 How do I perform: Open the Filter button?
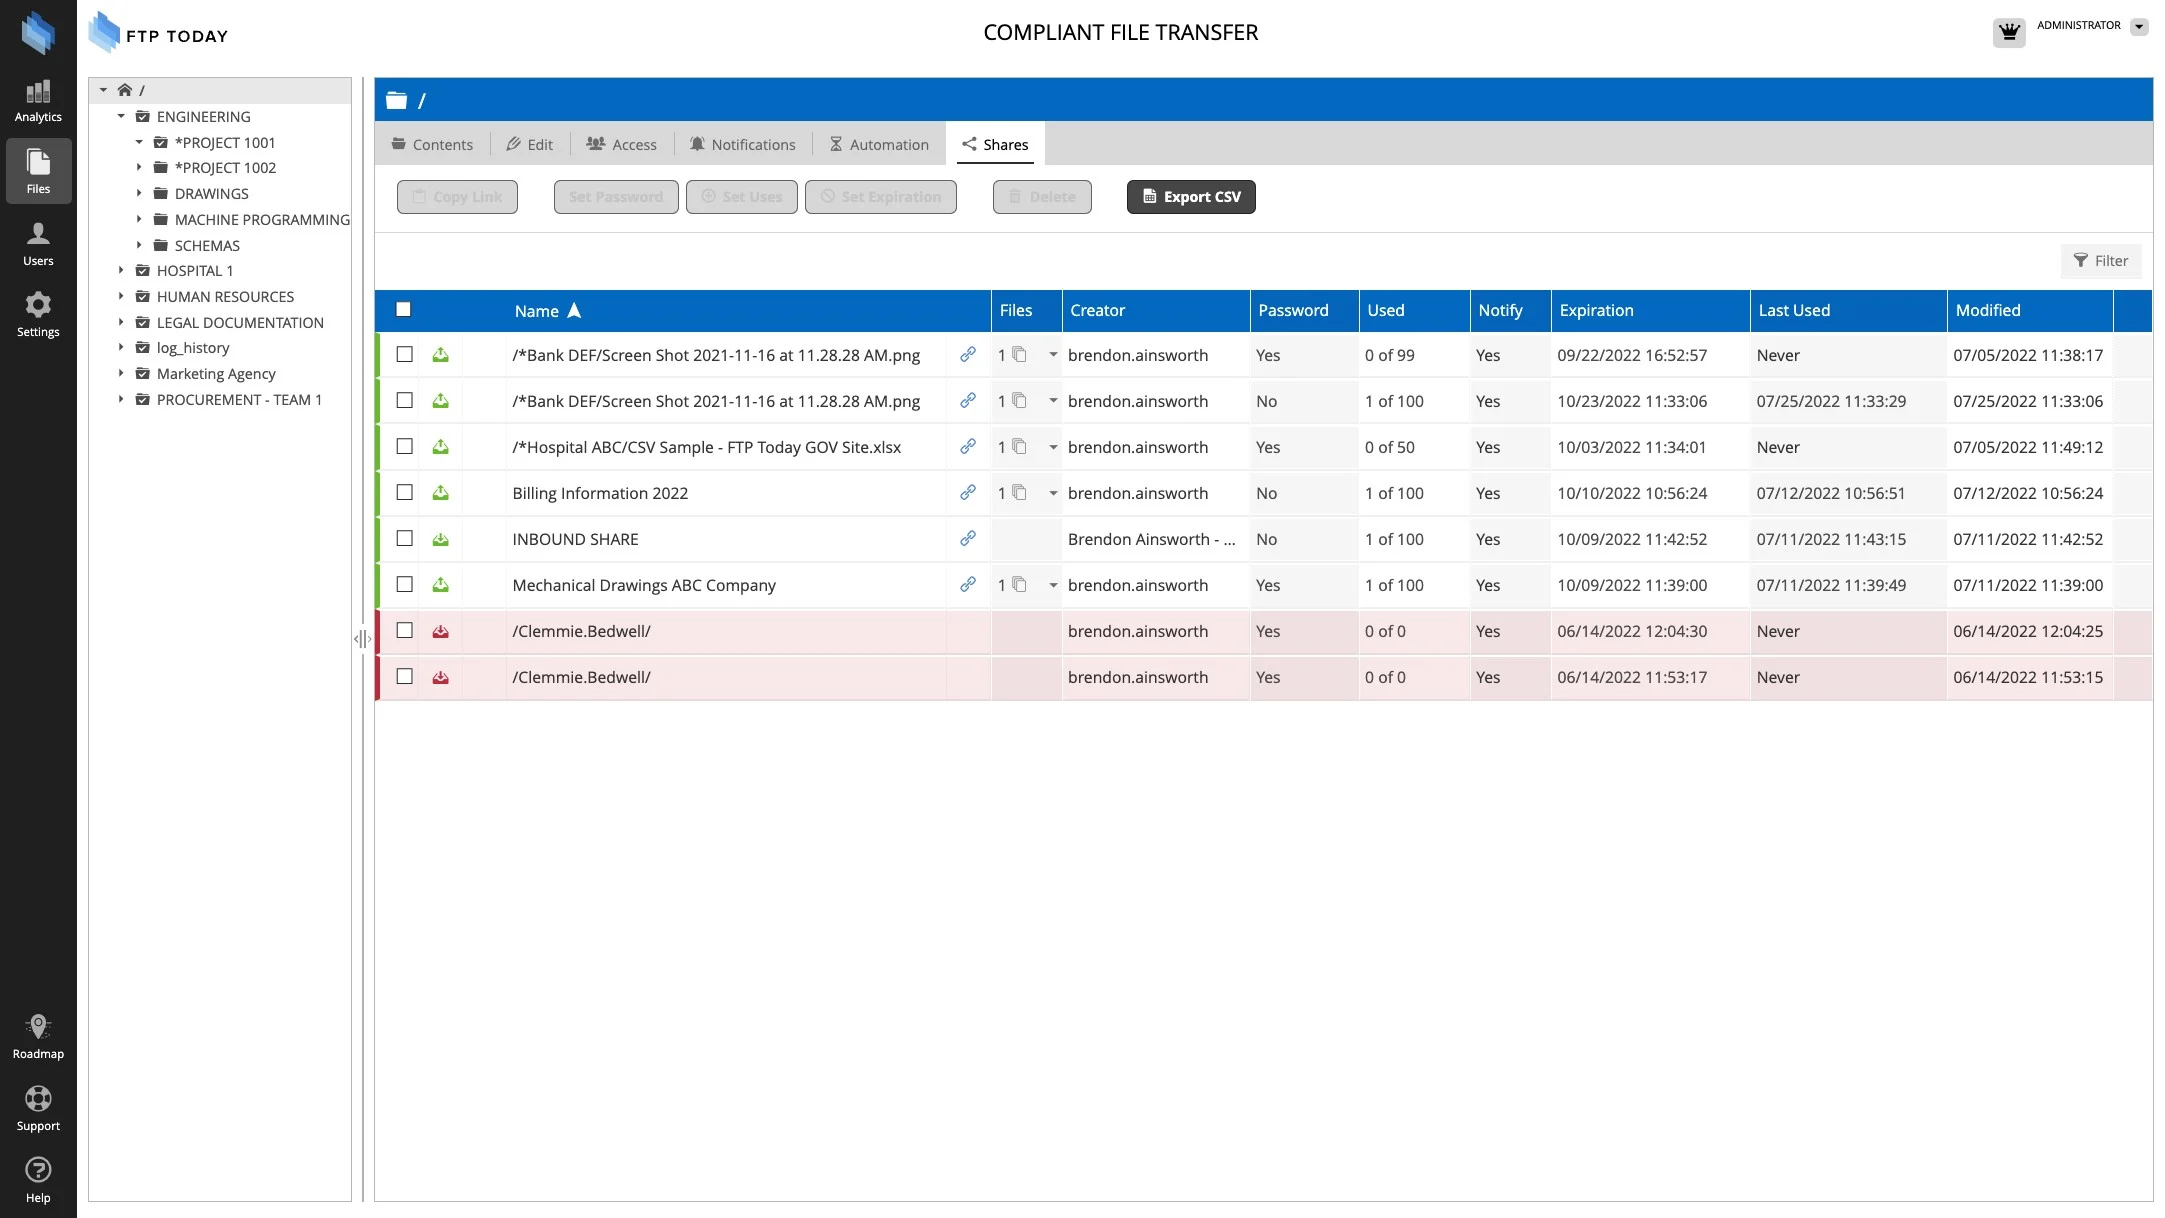(x=2100, y=261)
